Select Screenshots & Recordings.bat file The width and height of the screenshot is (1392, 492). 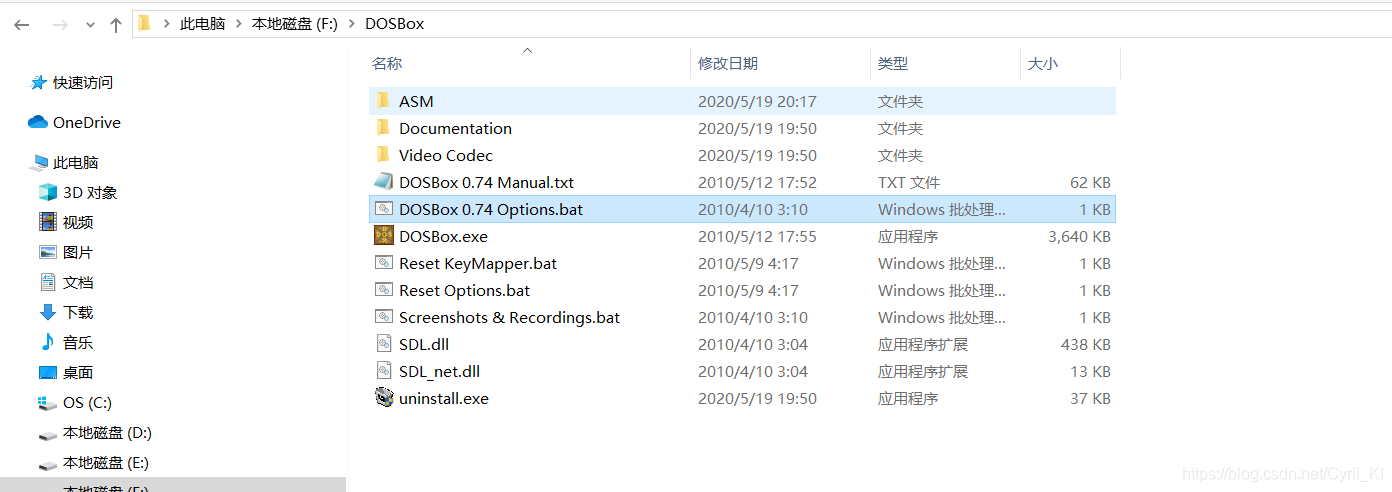pos(509,317)
